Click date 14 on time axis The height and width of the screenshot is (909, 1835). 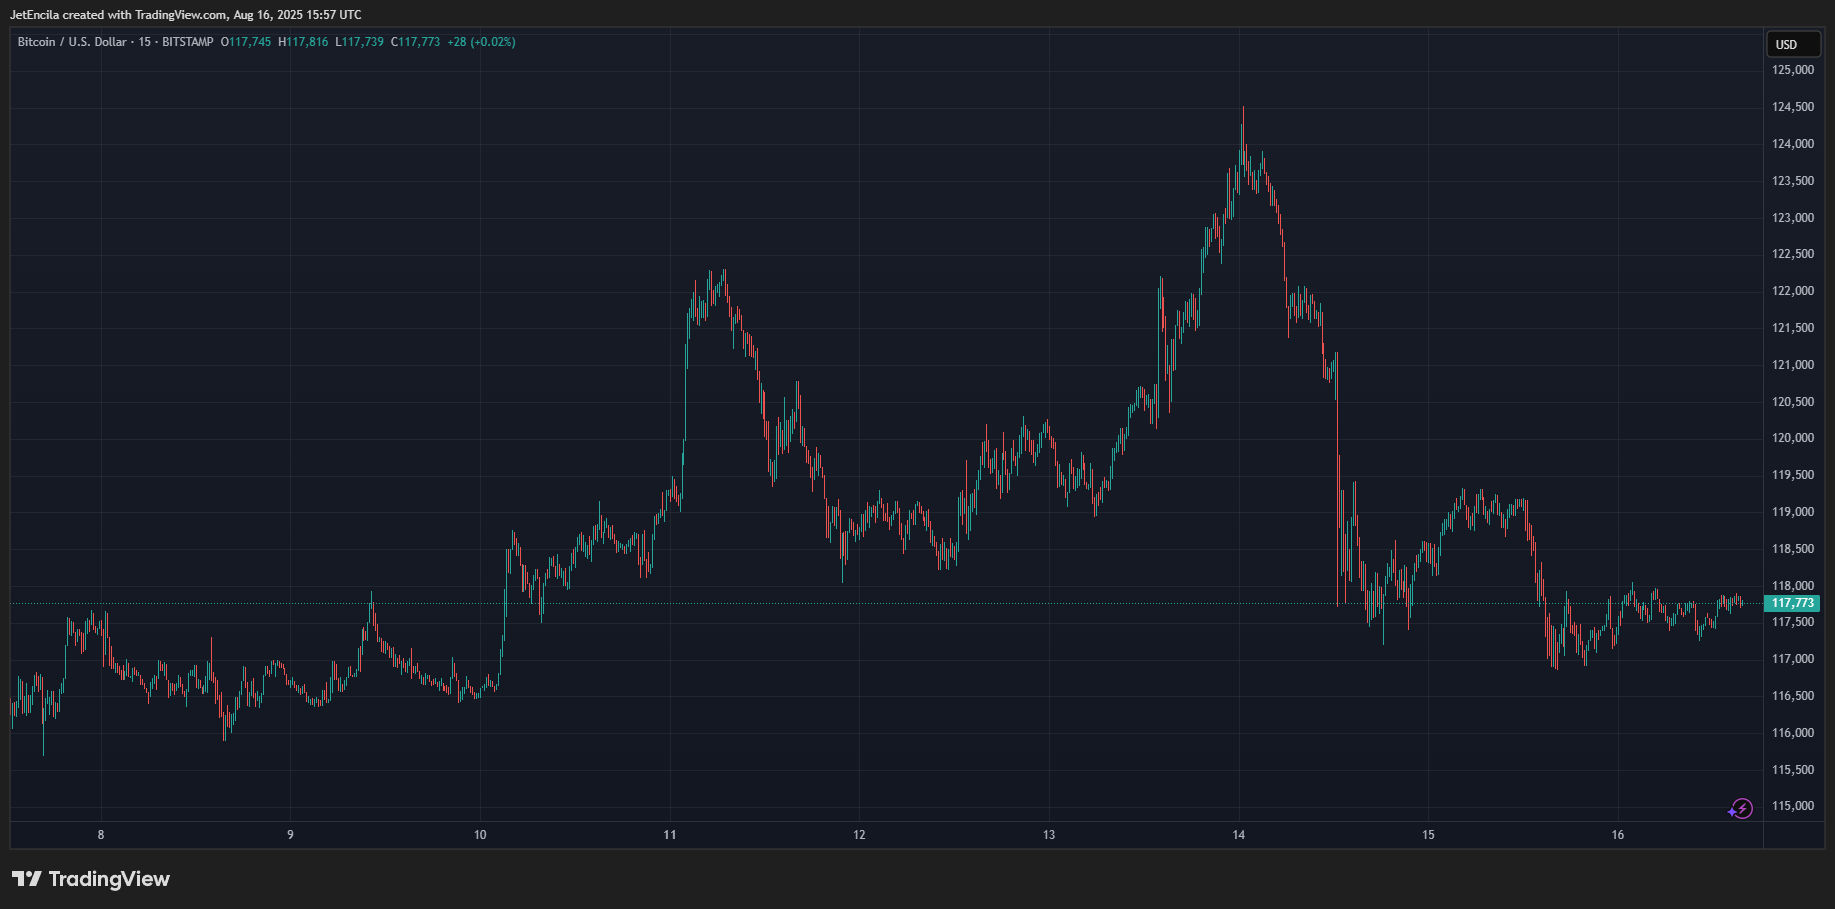[x=1239, y=835]
